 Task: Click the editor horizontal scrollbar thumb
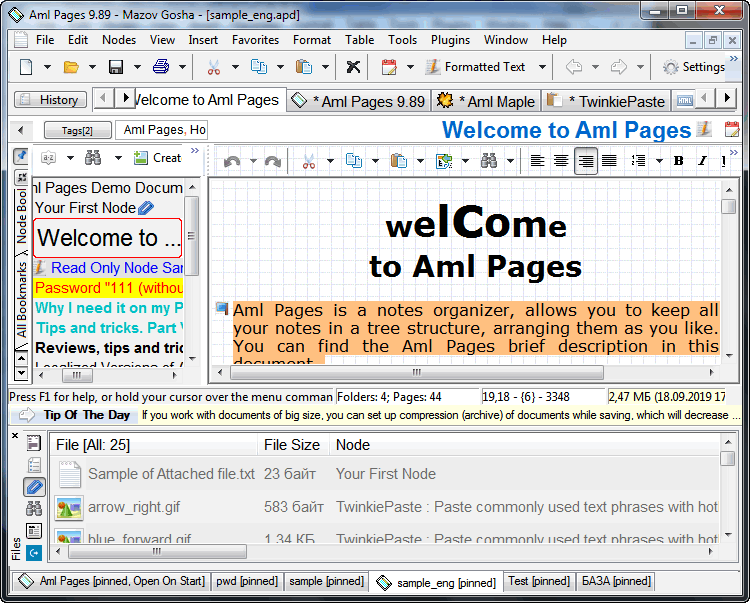[x=417, y=372]
